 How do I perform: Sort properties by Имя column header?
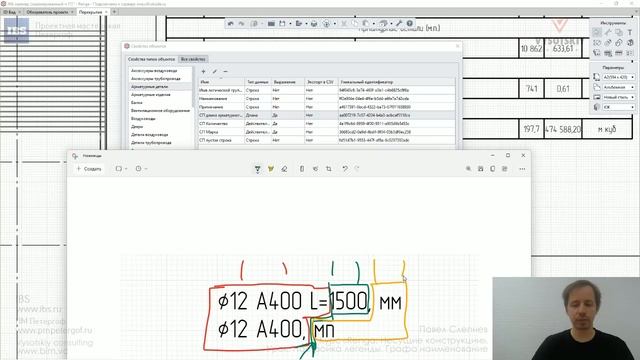pos(222,82)
